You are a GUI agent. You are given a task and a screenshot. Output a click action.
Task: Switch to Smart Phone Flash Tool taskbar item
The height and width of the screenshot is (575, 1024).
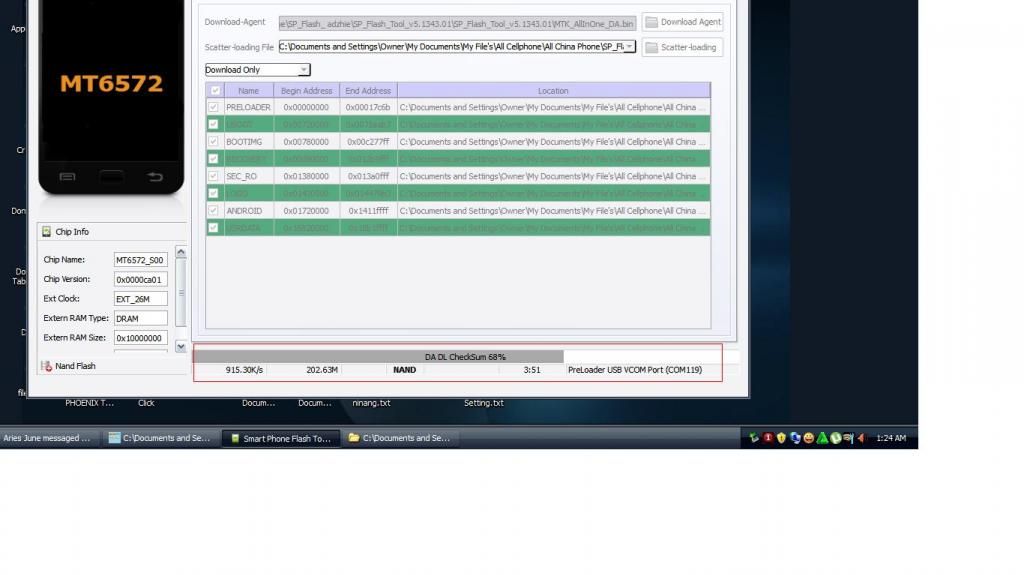pos(280,438)
